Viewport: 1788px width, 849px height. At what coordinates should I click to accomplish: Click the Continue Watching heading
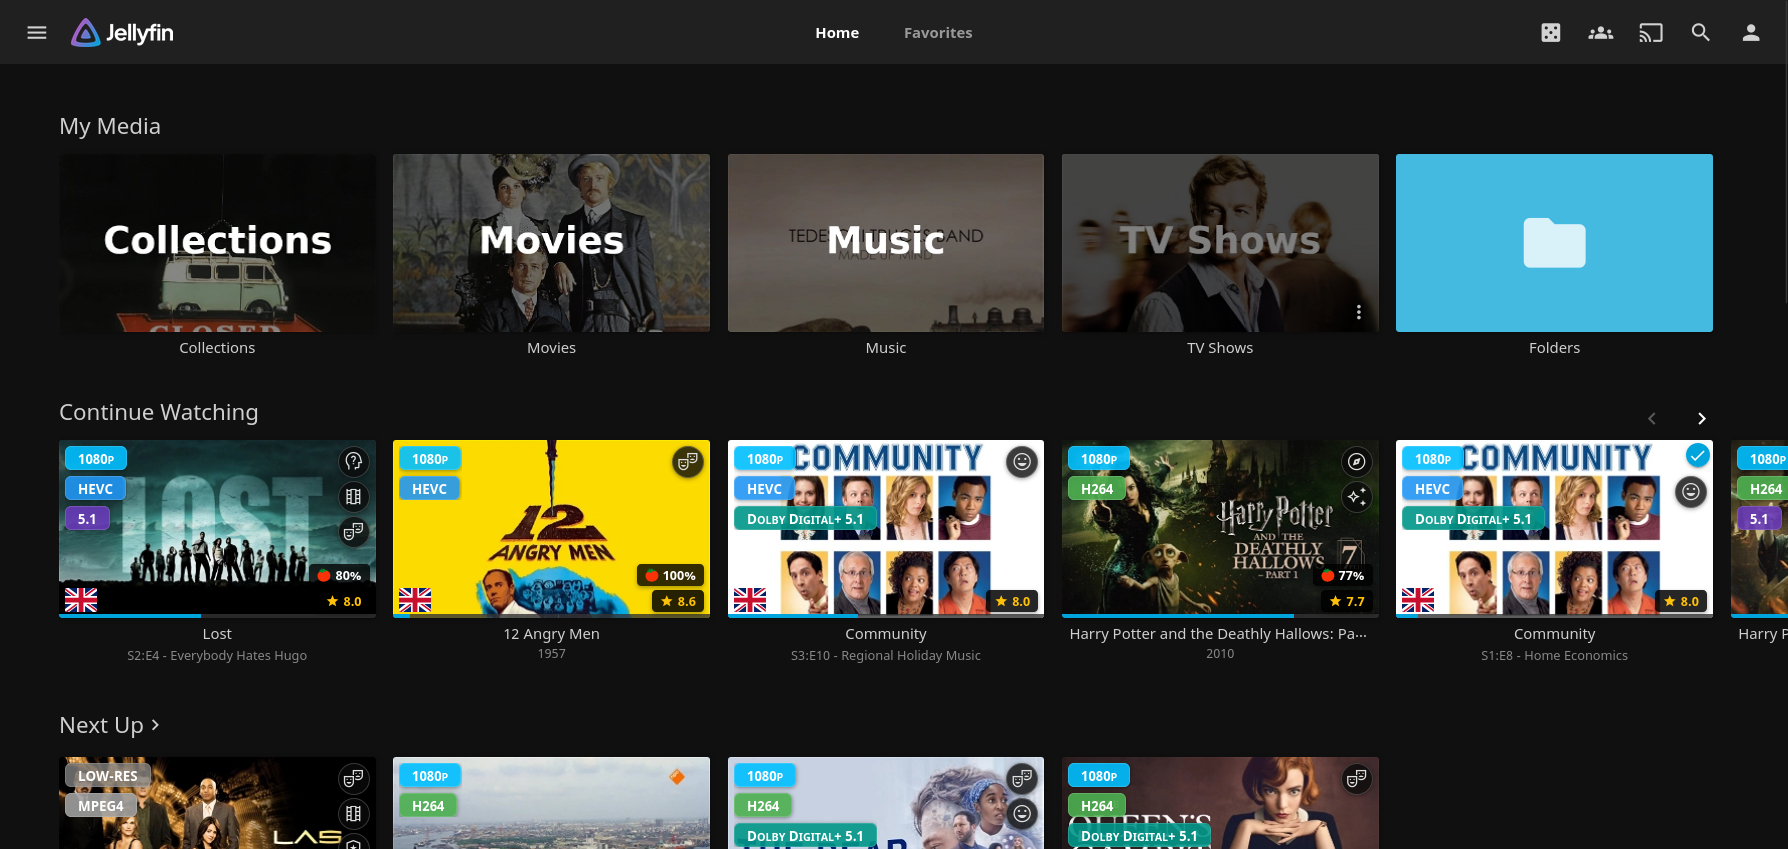point(159,412)
